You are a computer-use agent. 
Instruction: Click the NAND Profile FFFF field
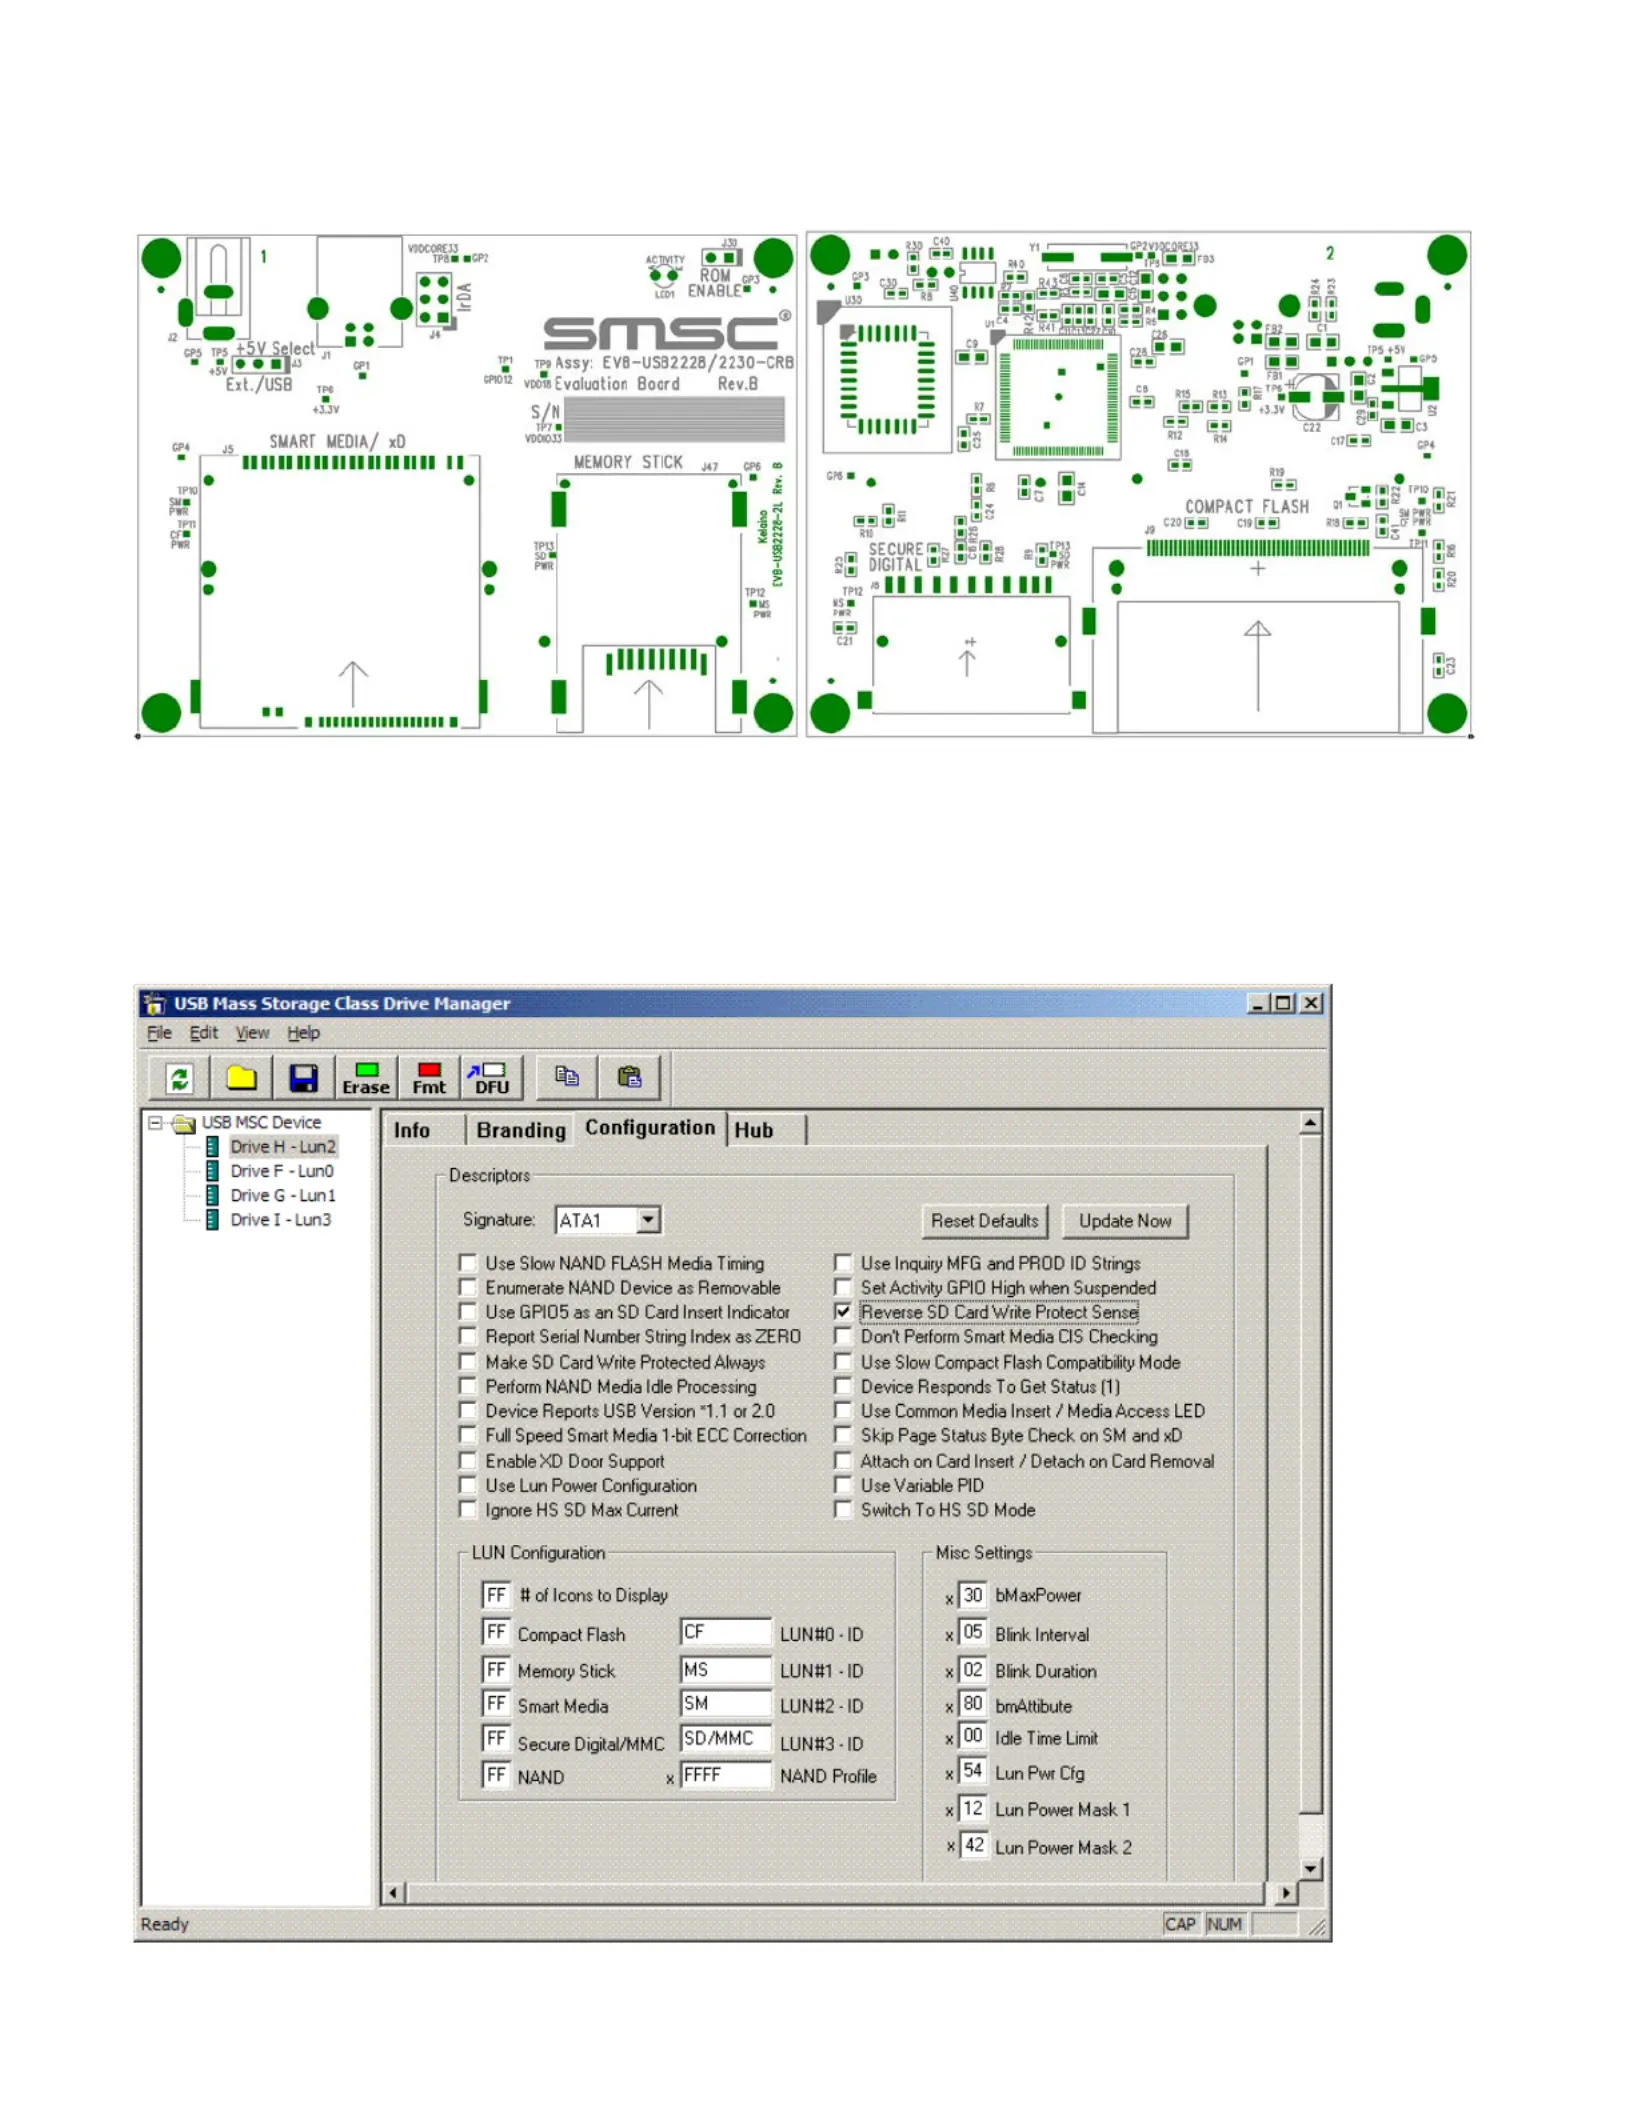pos(725,1775)
